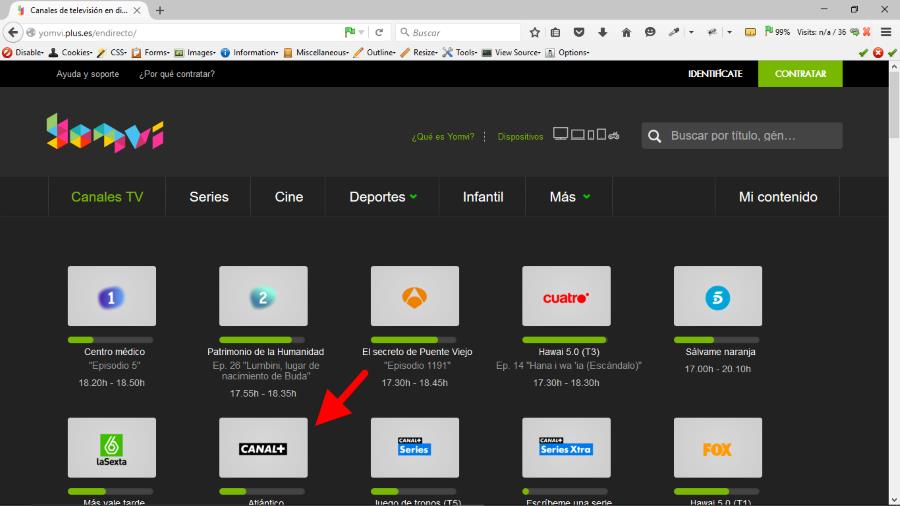Open the Canal+ Series channel tile
The width and height of the screenshot is (900, 506).
(x=415, y=447)
